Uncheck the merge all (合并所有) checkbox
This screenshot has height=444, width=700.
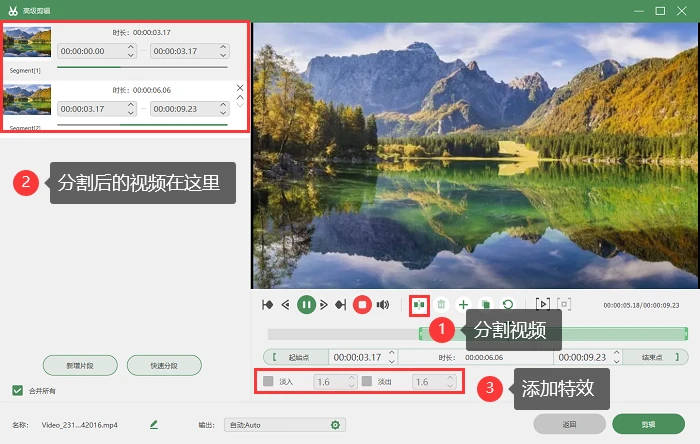17,390
